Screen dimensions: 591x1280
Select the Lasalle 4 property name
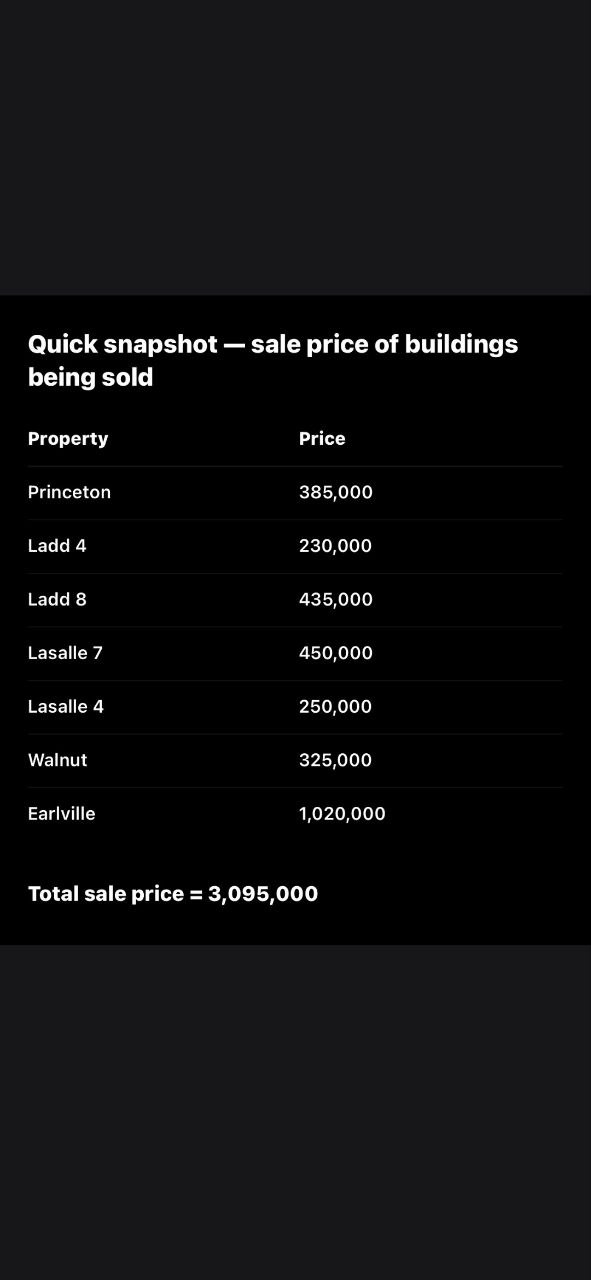coord(66,706)
